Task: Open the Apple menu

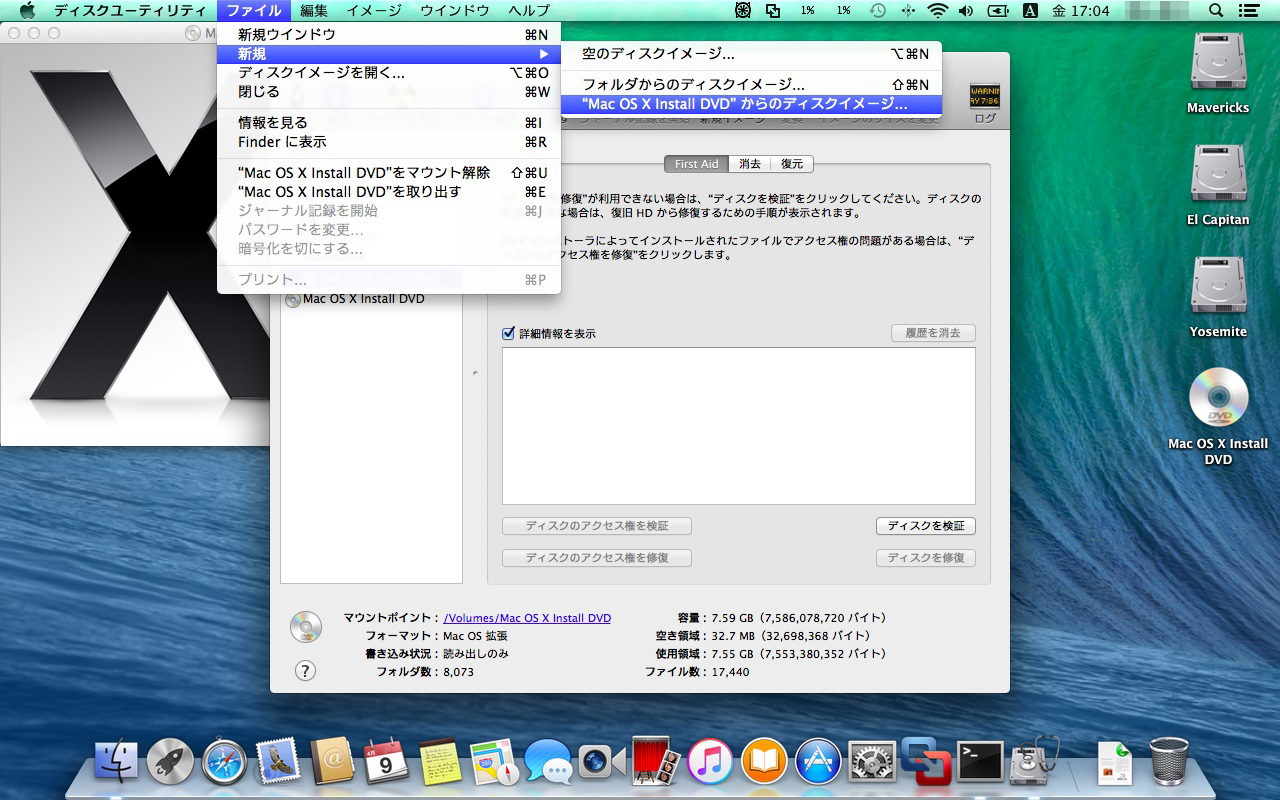Action: [x=27, y=11]
